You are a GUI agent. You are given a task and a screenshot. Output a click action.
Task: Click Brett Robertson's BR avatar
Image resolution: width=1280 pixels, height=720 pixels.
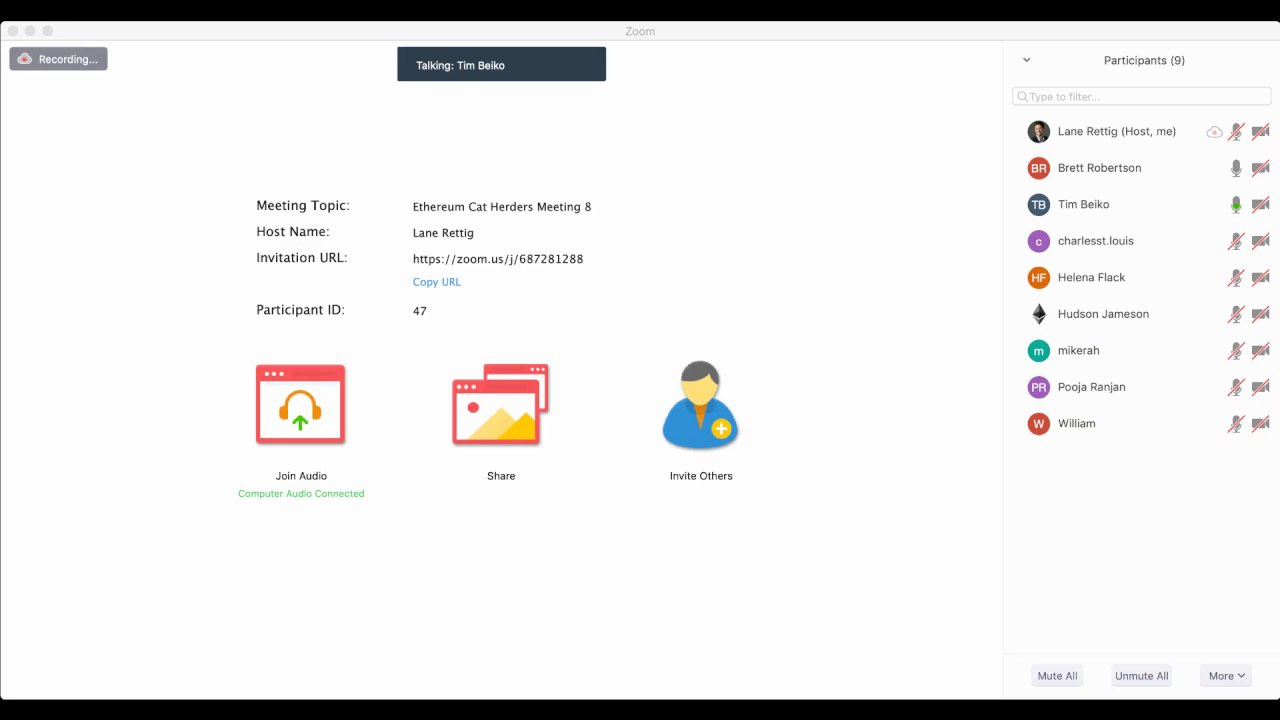click(1039, 168)
